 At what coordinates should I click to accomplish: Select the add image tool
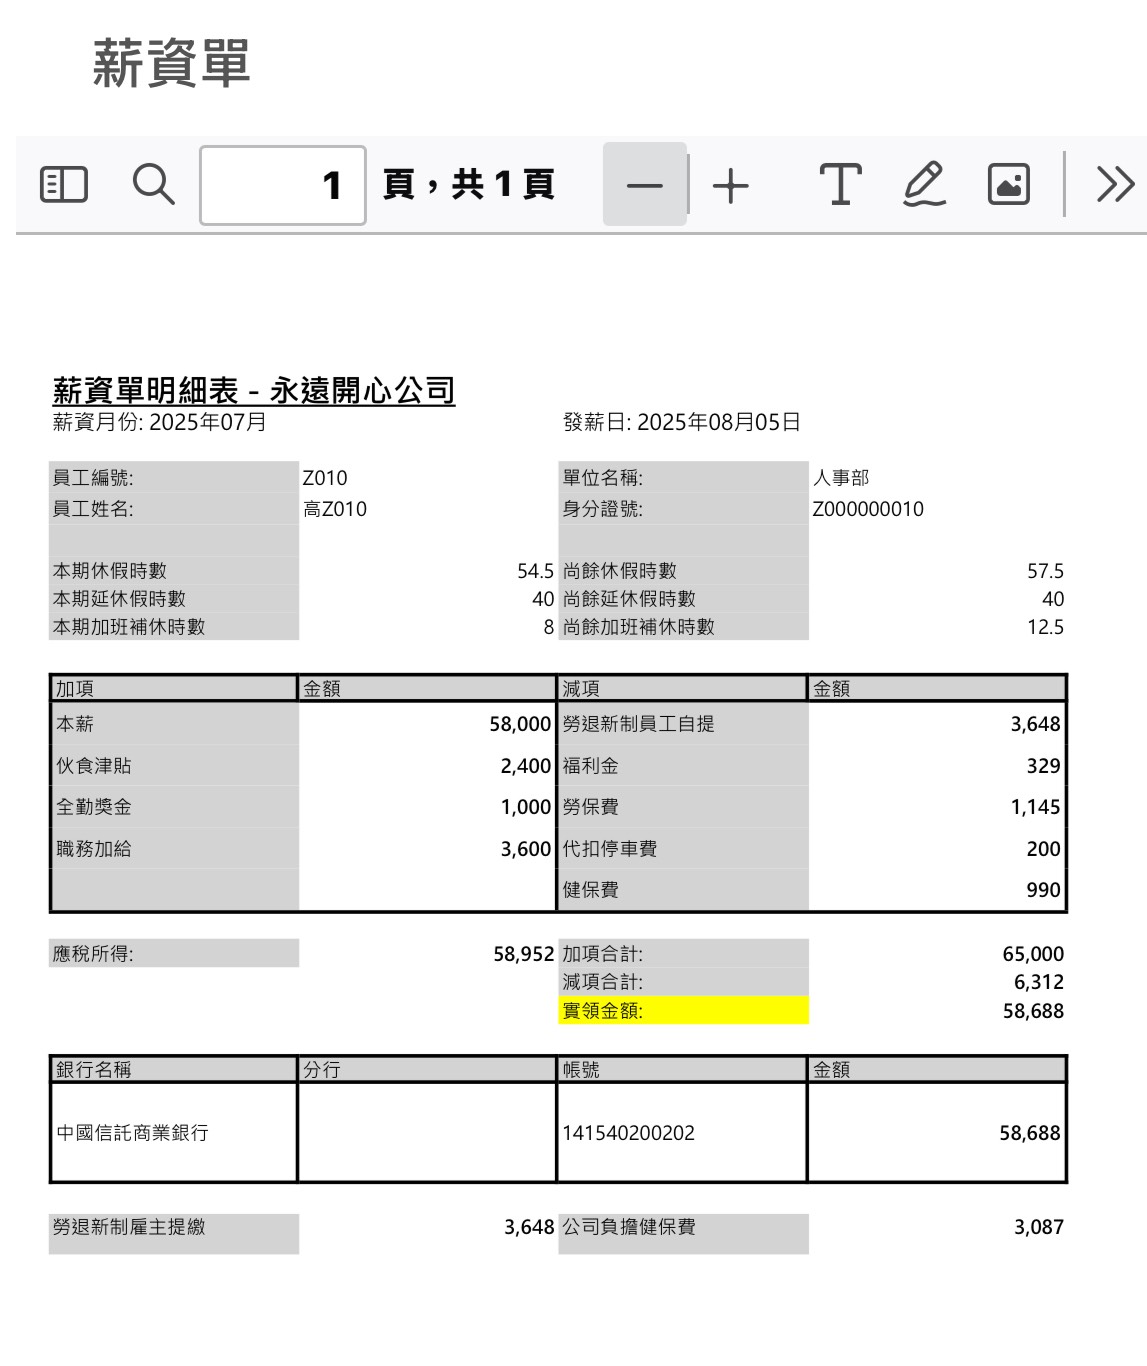click(1008, 185)
